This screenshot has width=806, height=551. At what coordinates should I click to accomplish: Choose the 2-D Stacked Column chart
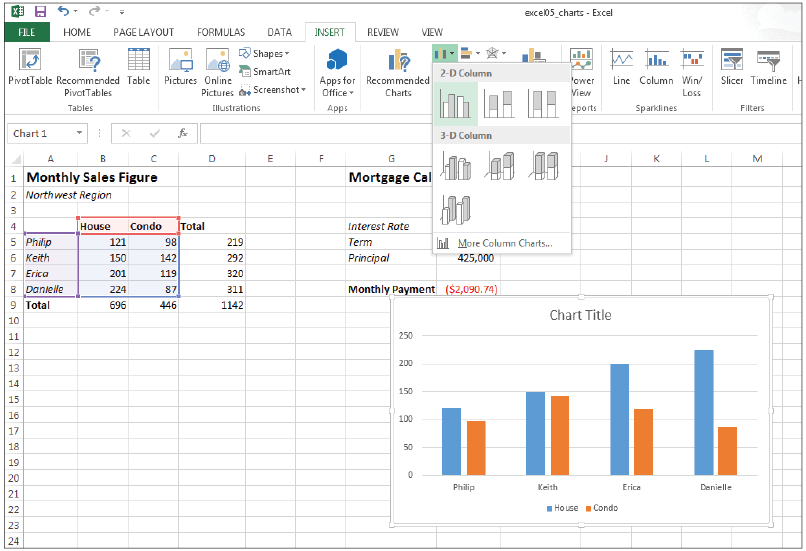coord(499,104)
